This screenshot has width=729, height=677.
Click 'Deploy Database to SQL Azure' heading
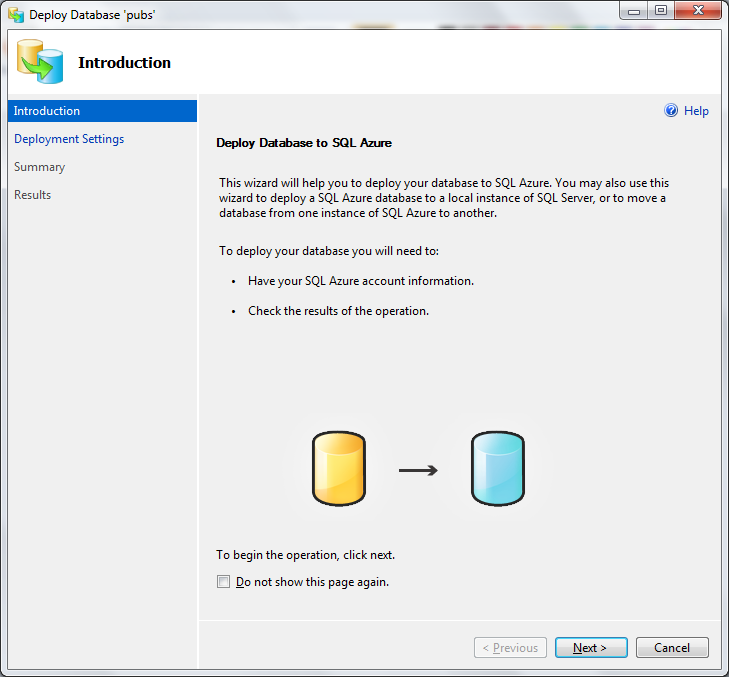[304, 143]
